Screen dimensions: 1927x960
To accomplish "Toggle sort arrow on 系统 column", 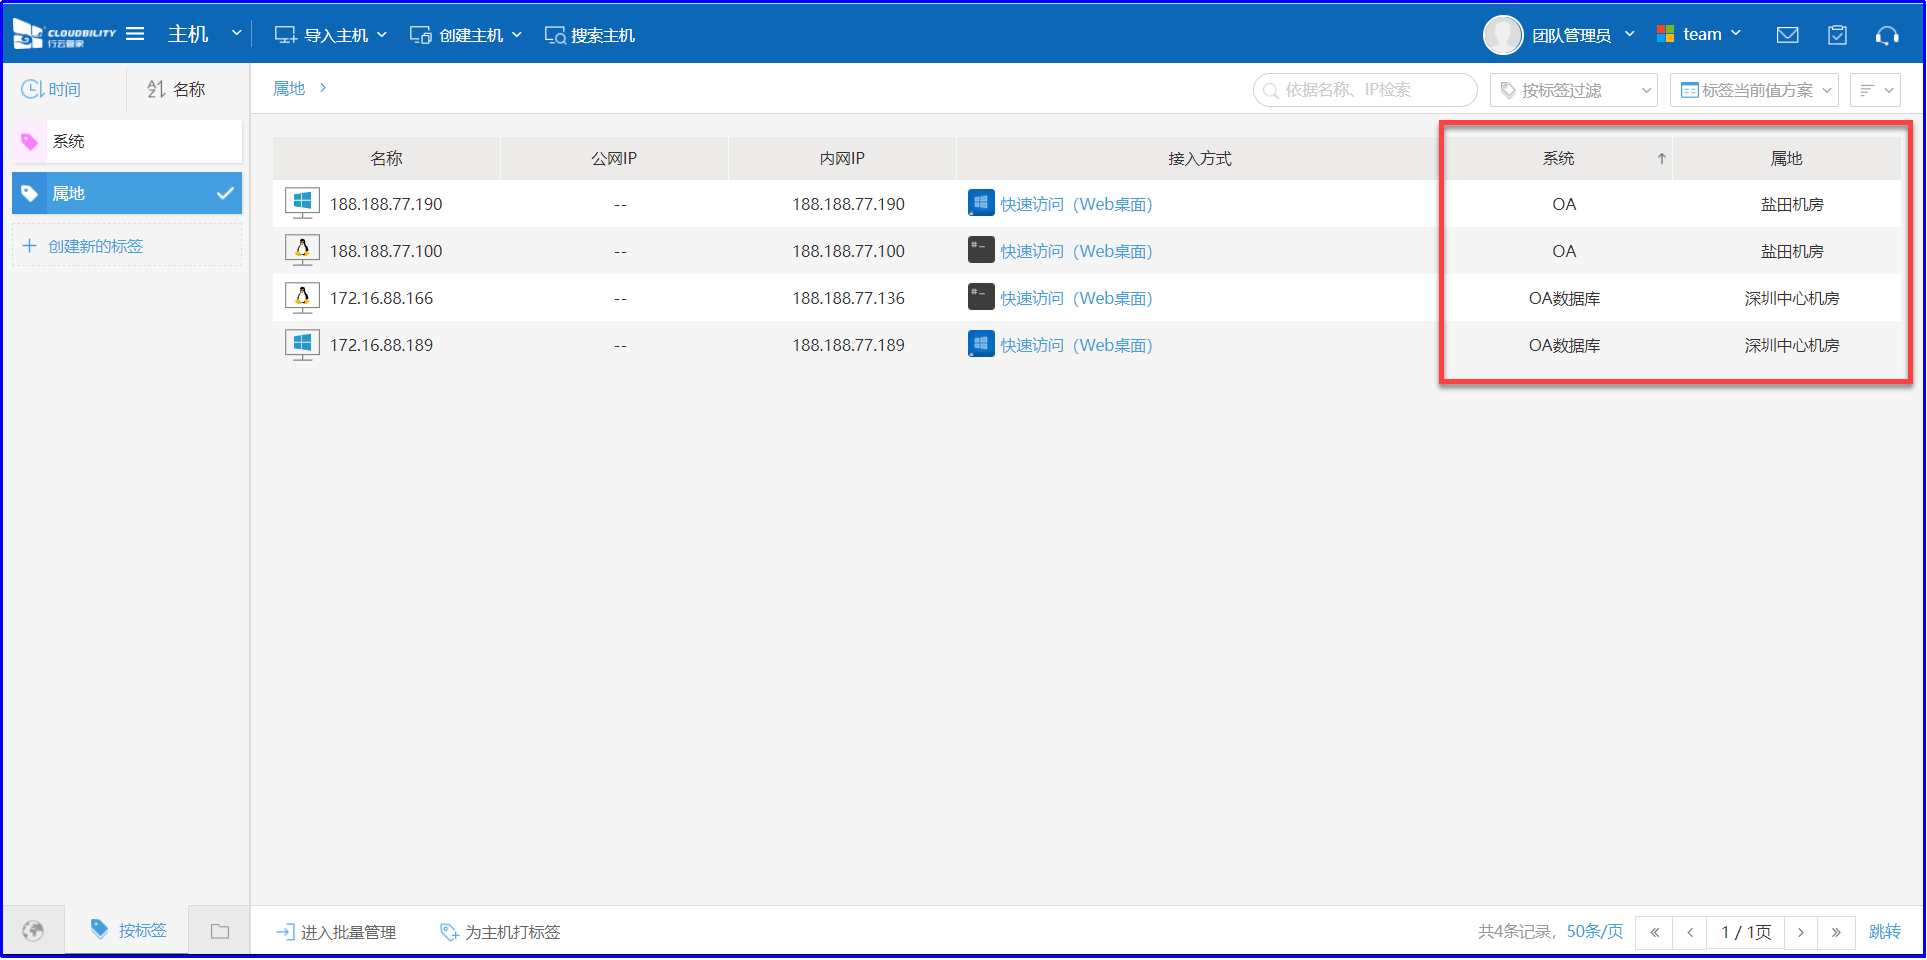I will [x=1661, y=159].
